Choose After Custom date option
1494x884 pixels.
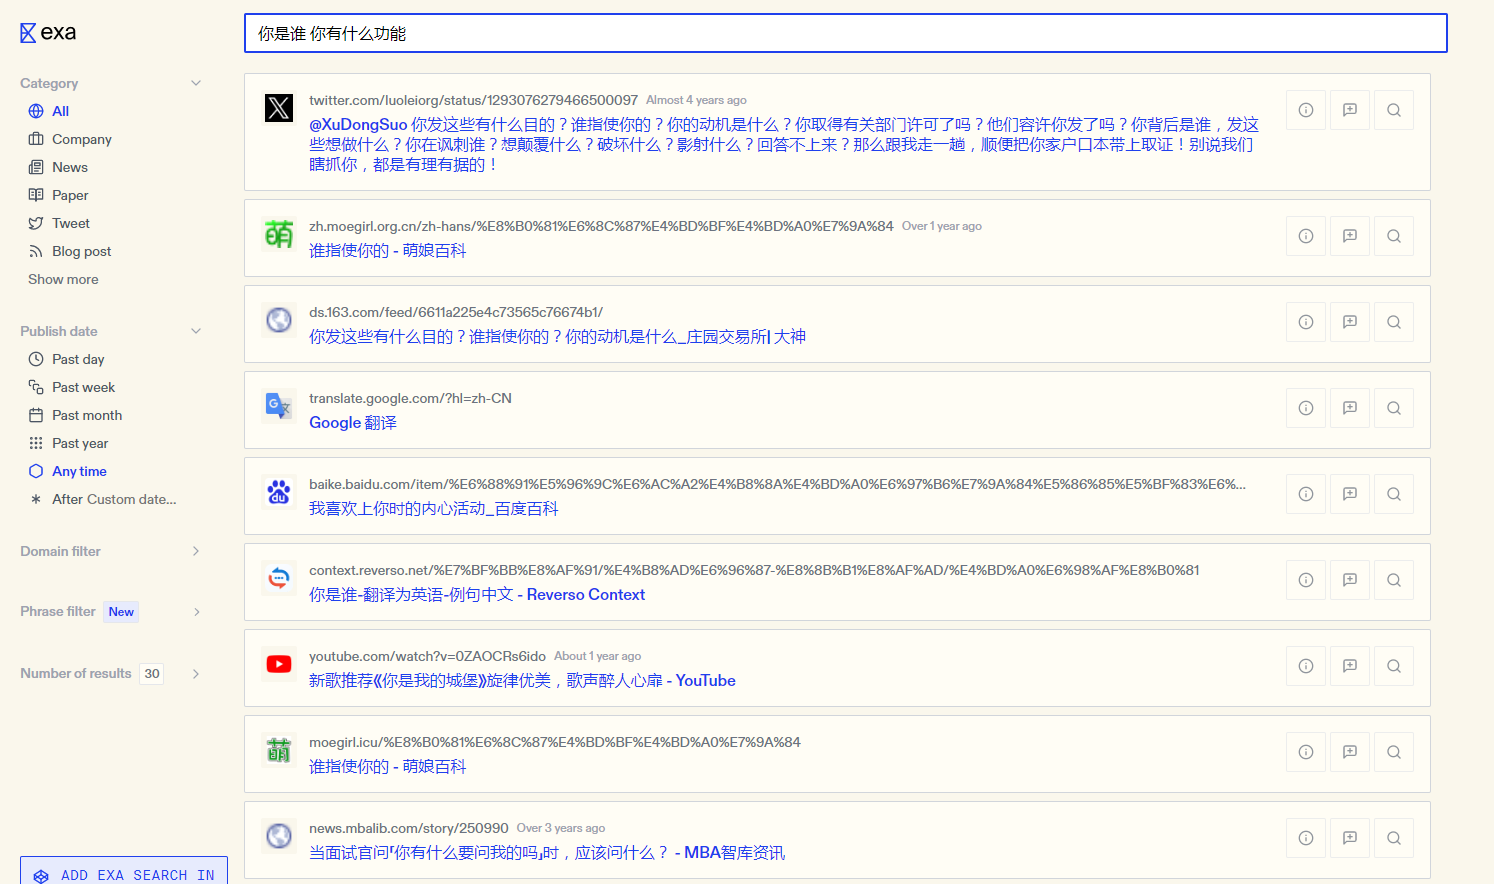point(102,499)
